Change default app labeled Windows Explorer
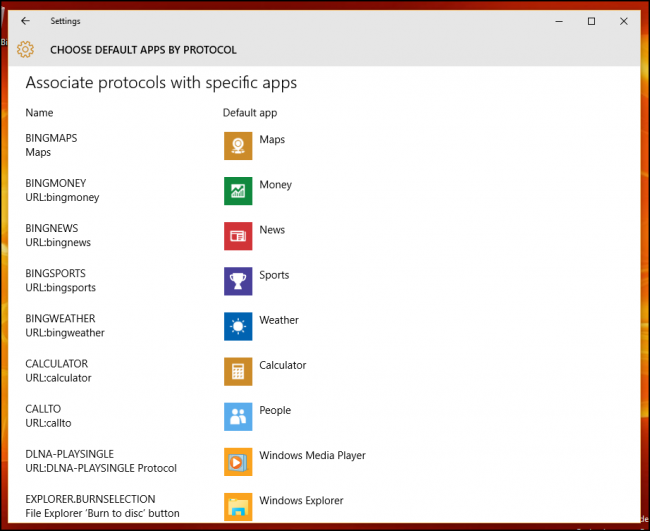This screenshot has width=650, height=531. coord(301,501)
